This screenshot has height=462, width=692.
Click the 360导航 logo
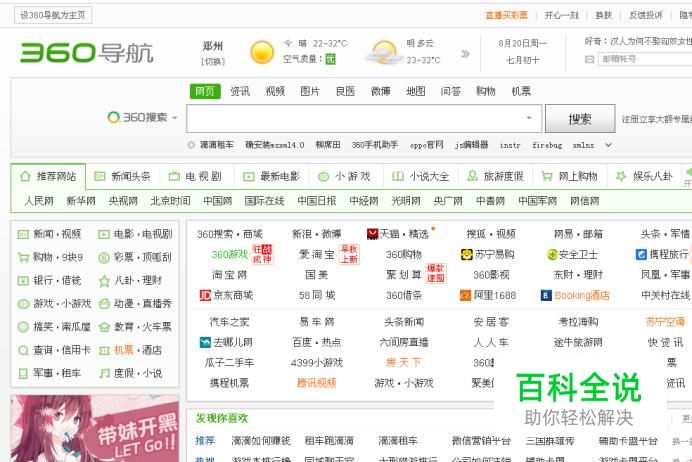[86, 53]
